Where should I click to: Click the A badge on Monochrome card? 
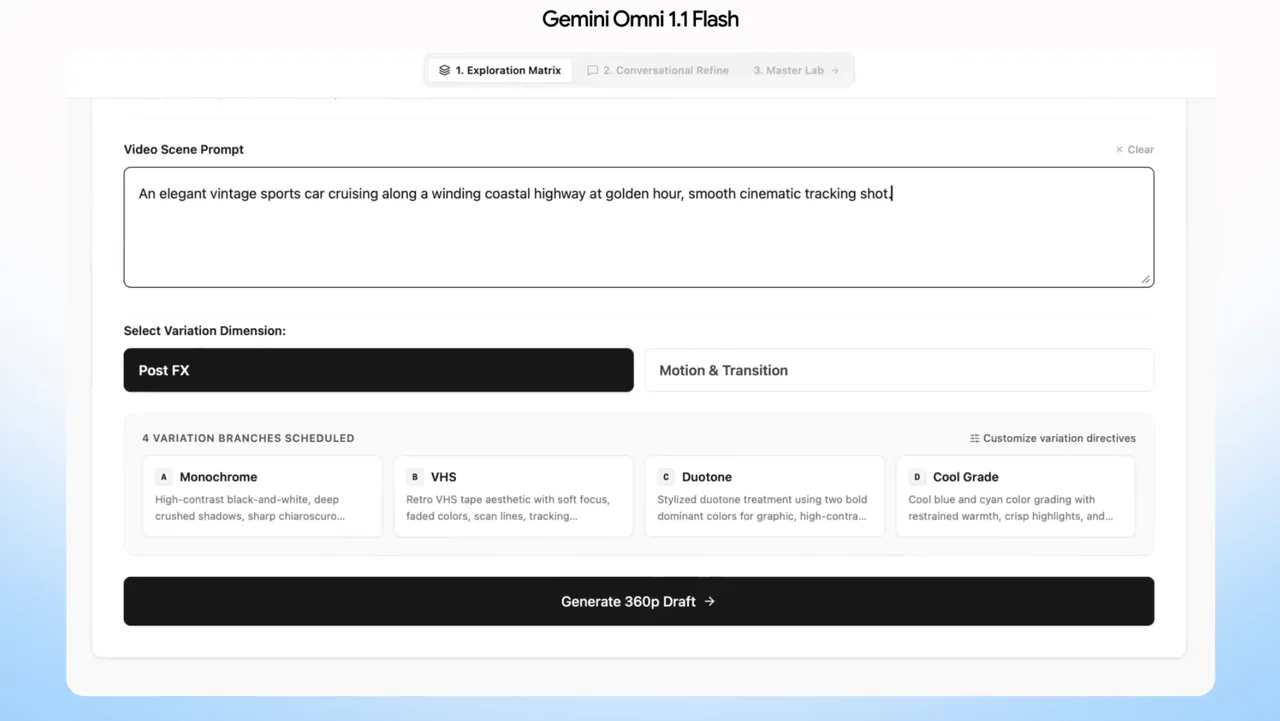163,477
